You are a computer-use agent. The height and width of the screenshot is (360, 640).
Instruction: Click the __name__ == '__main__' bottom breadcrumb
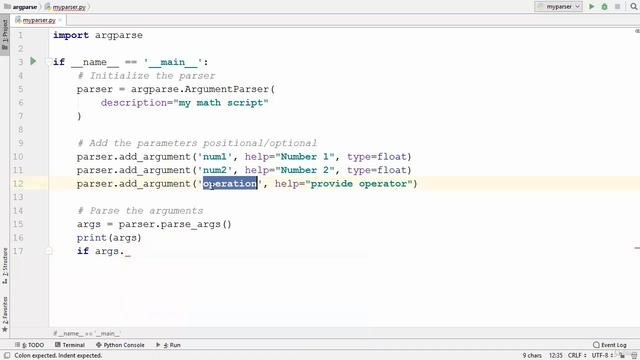click(x=87, y=333)
